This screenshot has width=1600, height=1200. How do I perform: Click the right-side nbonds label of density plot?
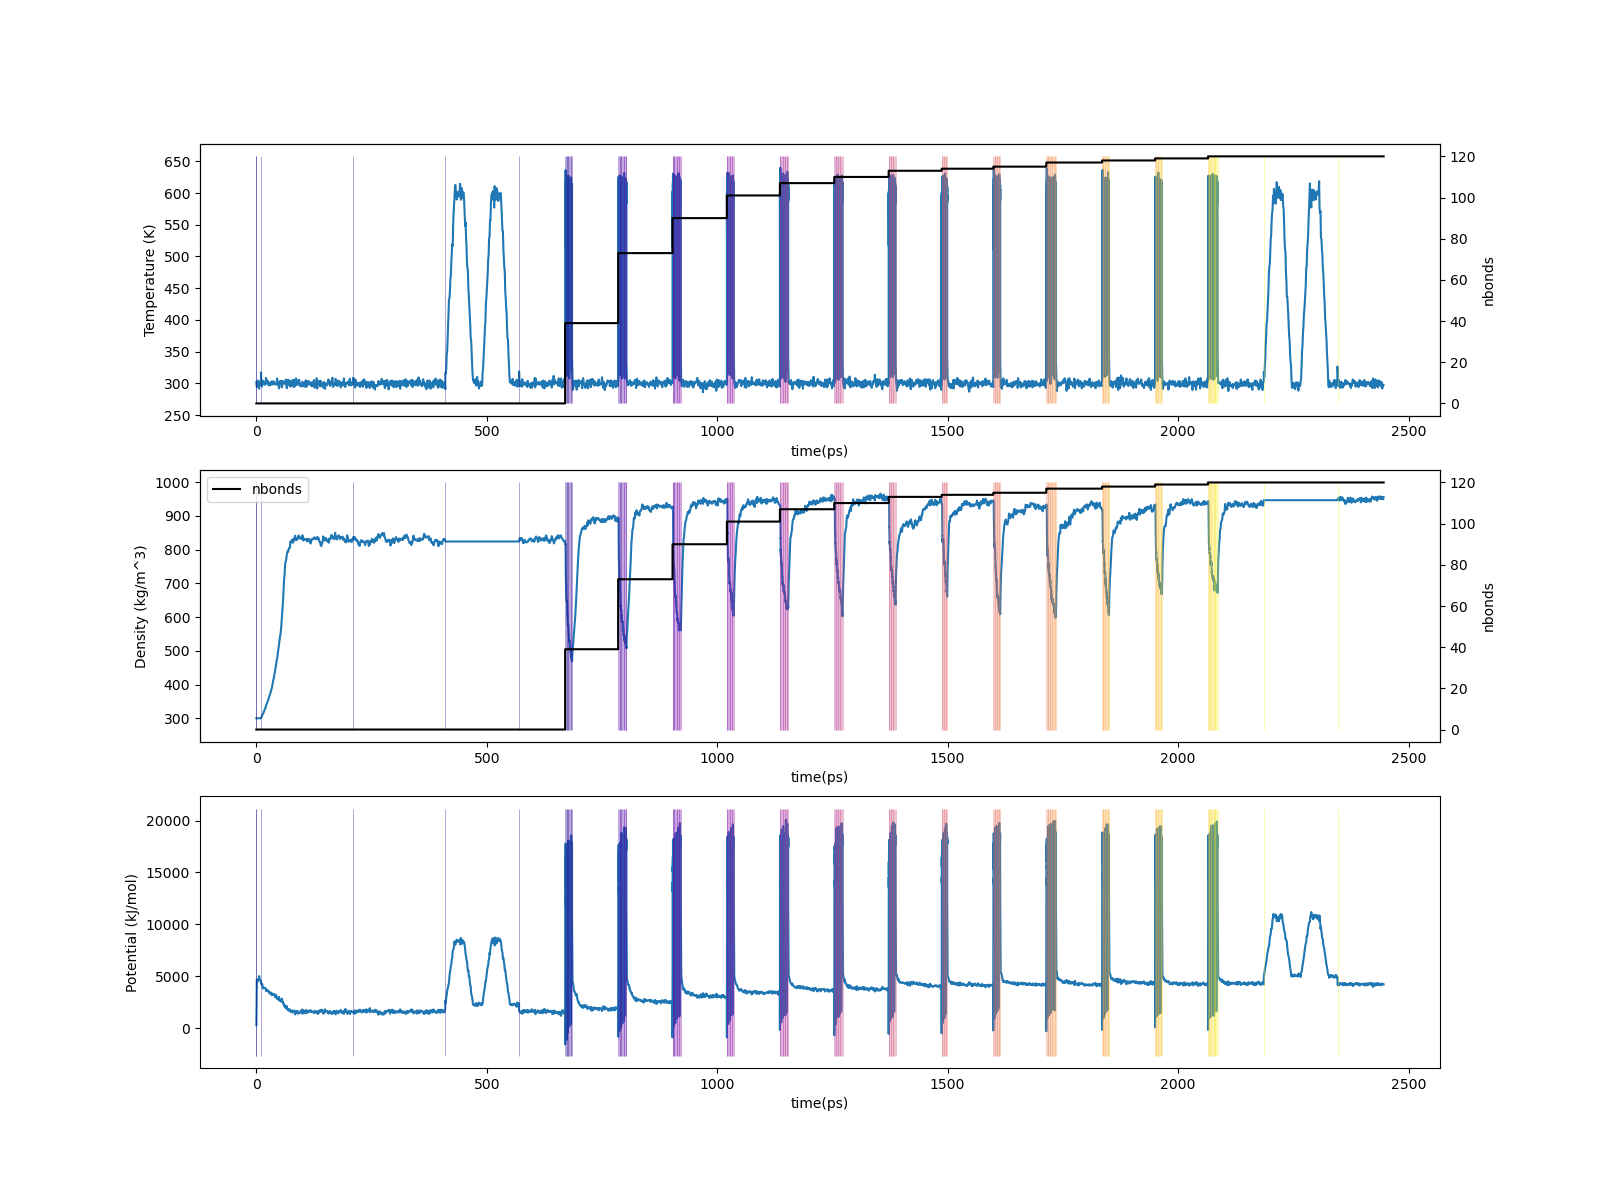coord(1488,607)
